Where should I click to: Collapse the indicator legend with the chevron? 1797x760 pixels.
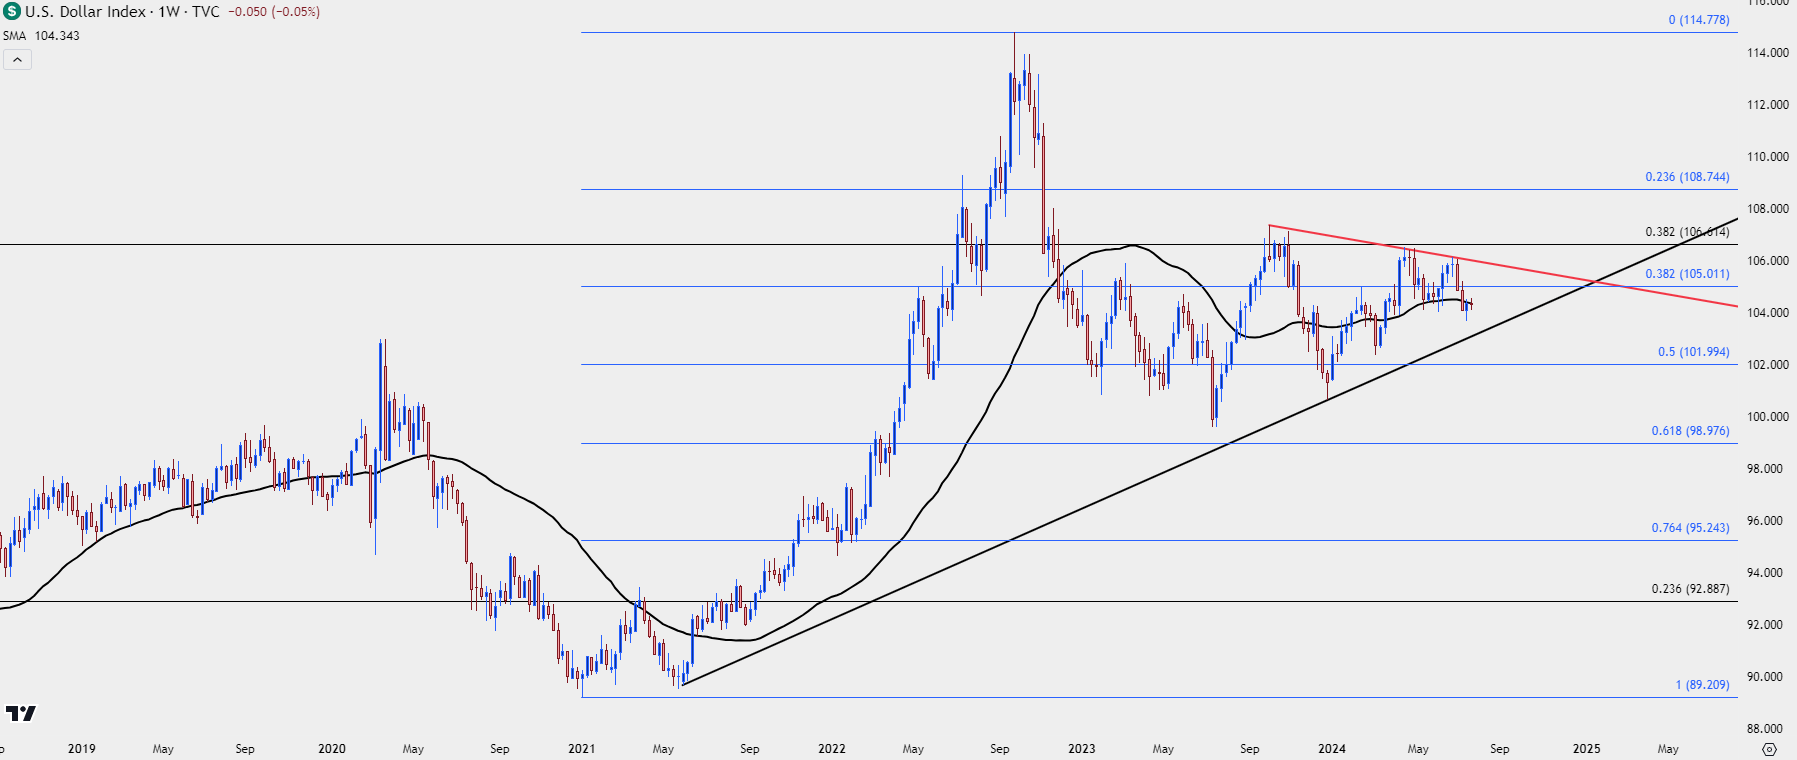tap(17, 60)
